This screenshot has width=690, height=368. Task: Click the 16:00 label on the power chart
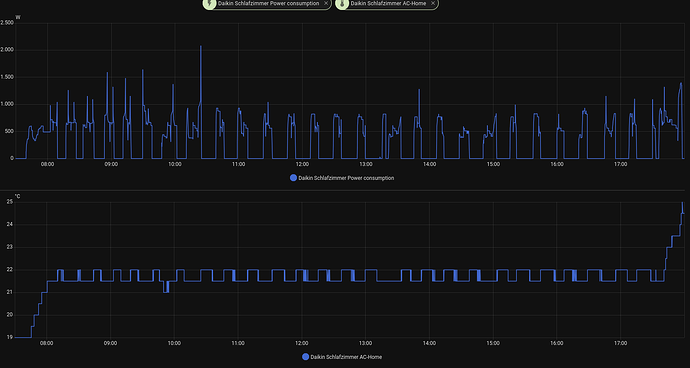click(x=557, y=164)
